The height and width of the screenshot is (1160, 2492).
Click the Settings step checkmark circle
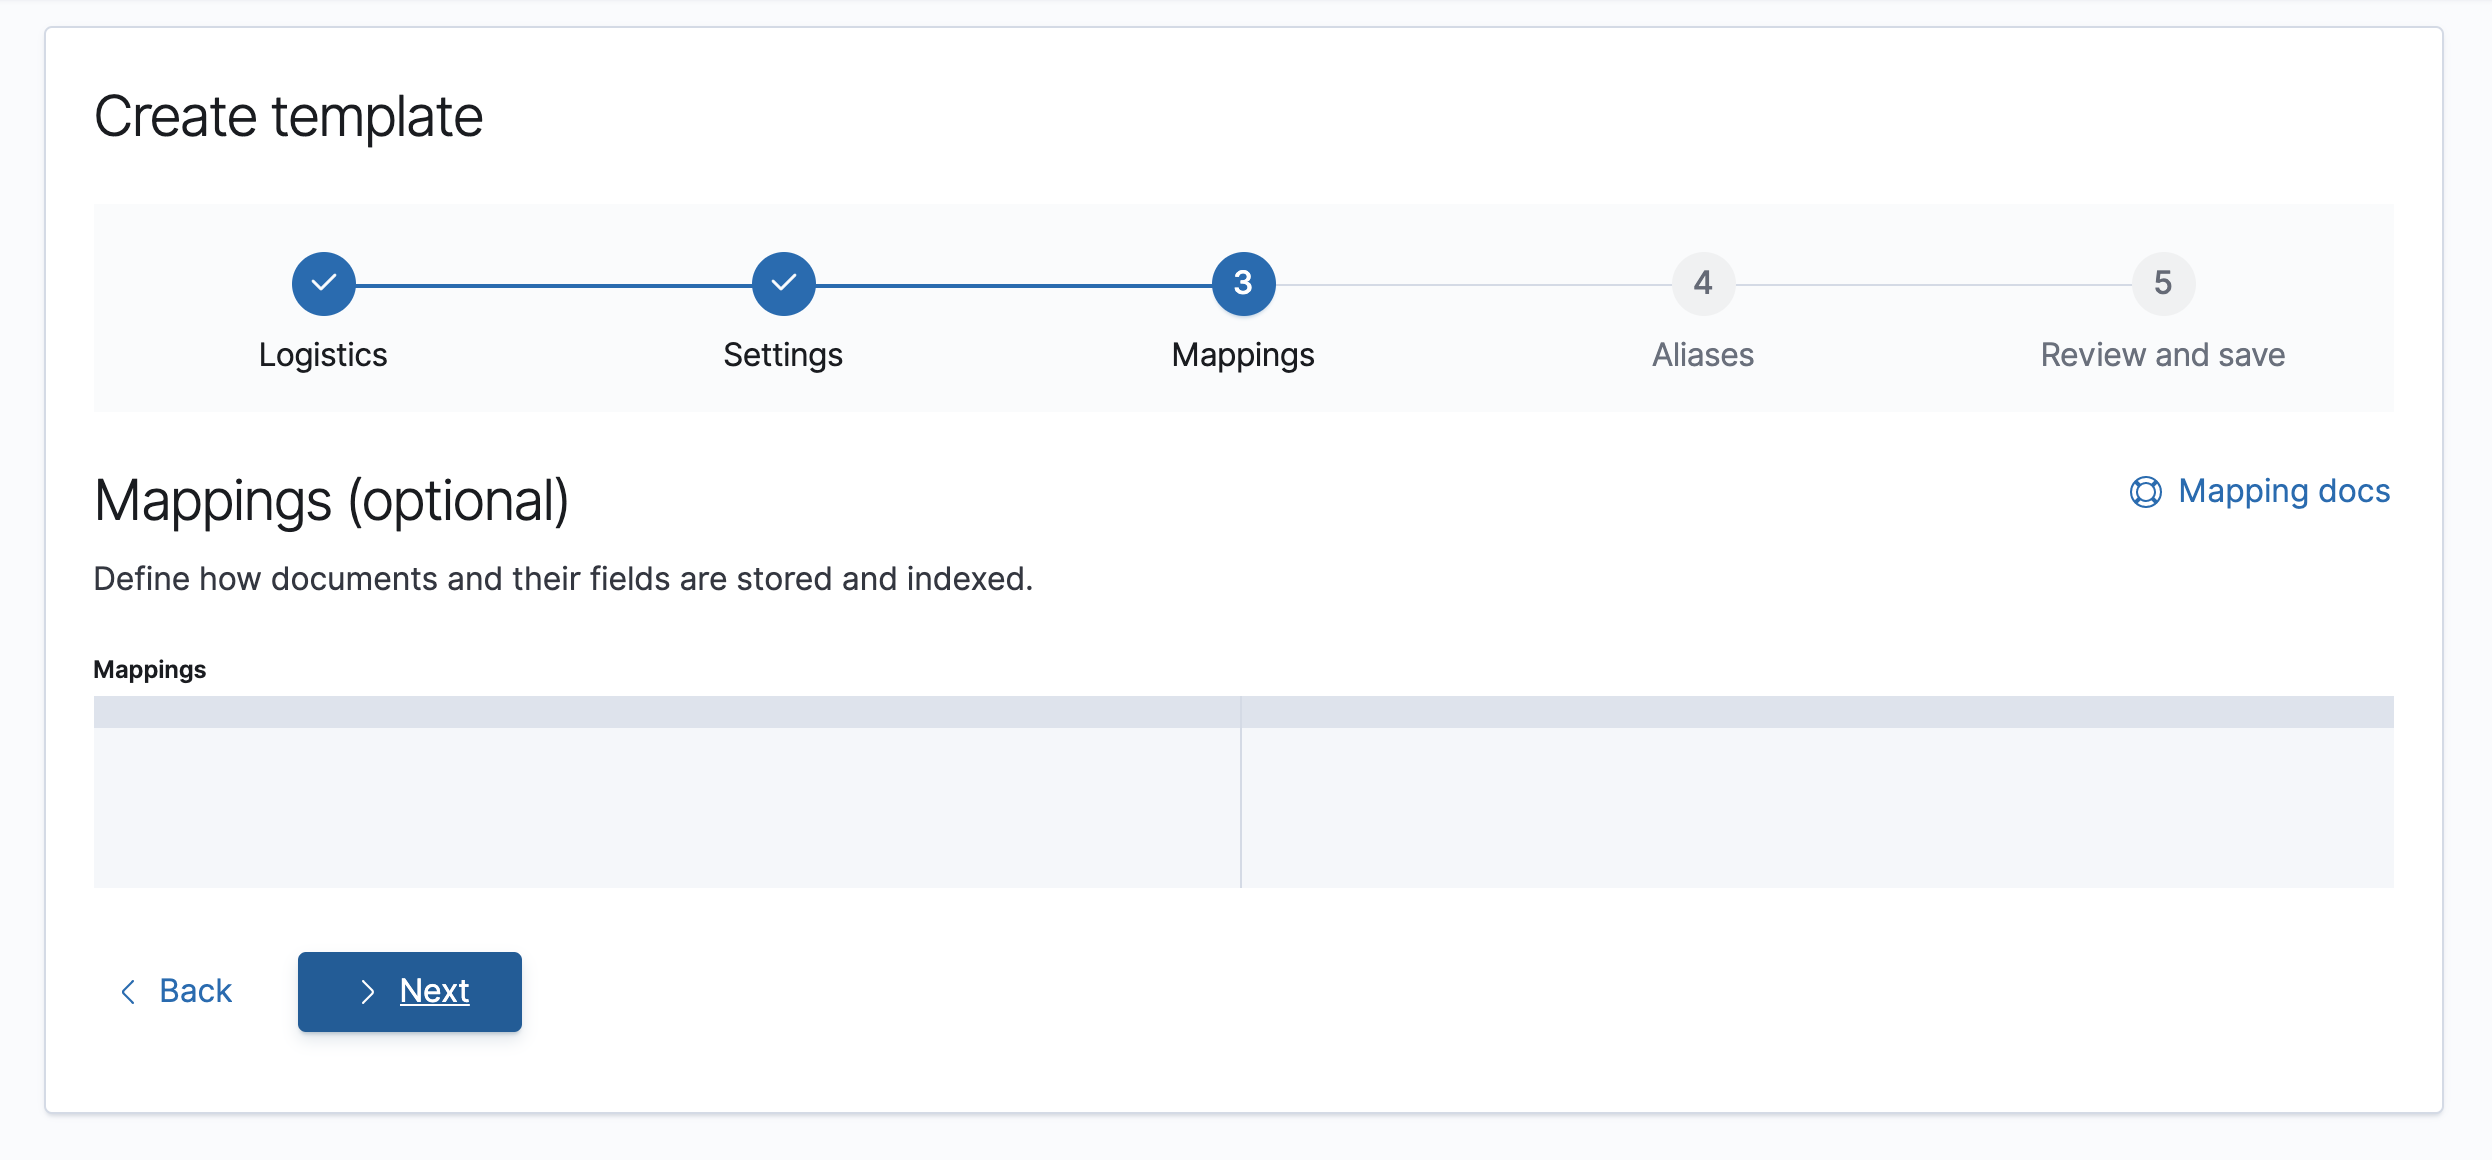[783, 284]
